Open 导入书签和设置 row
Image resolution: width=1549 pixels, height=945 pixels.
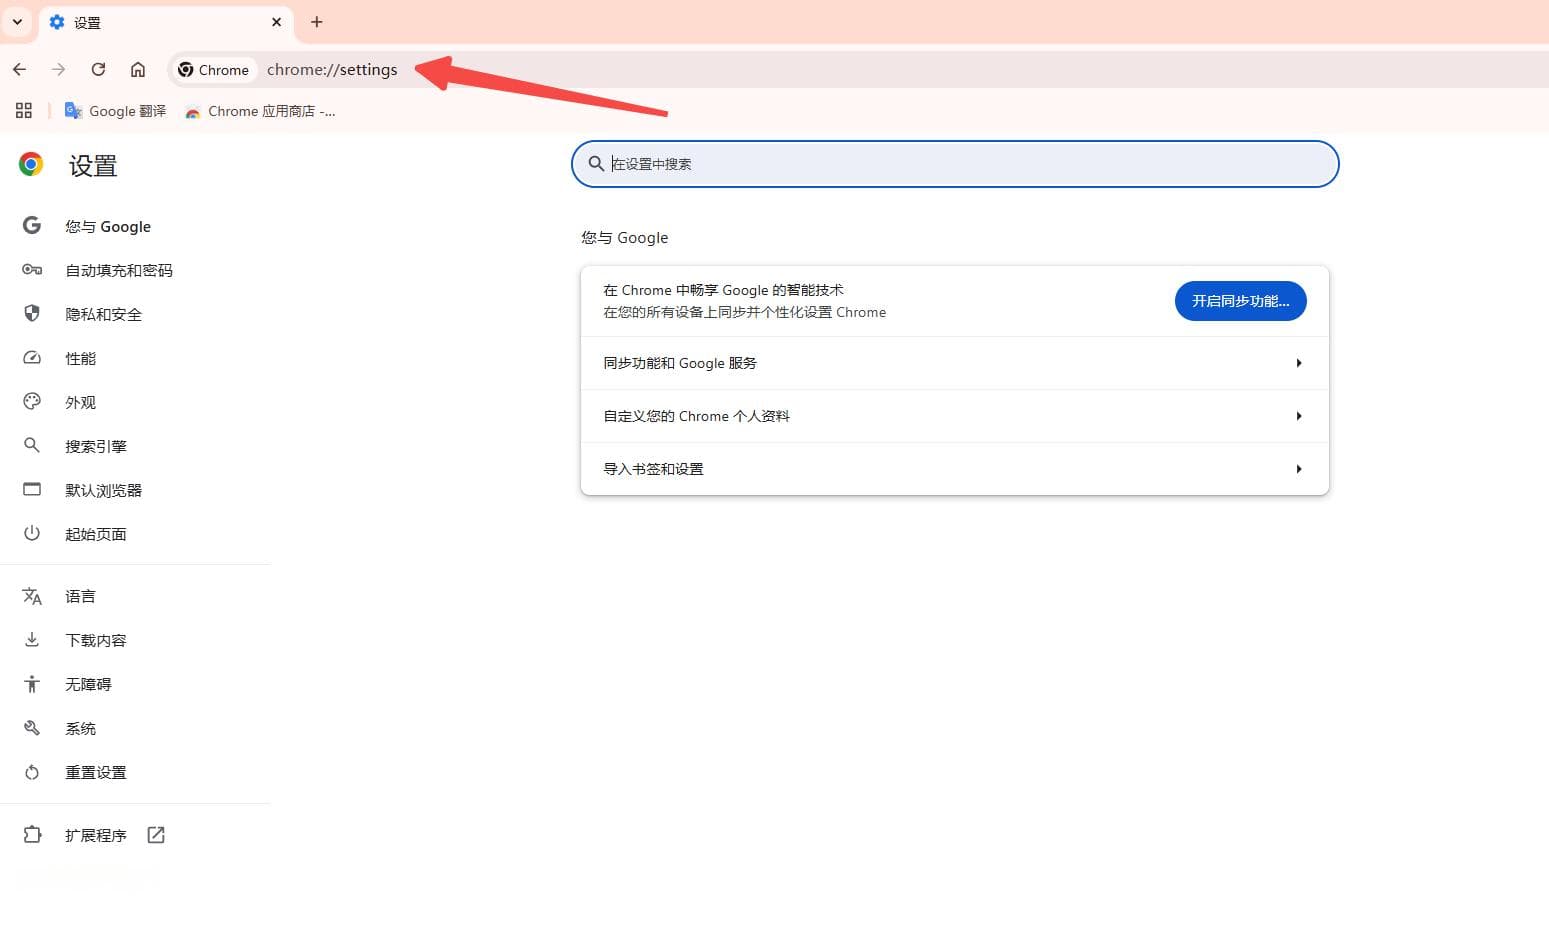[955, 469]
